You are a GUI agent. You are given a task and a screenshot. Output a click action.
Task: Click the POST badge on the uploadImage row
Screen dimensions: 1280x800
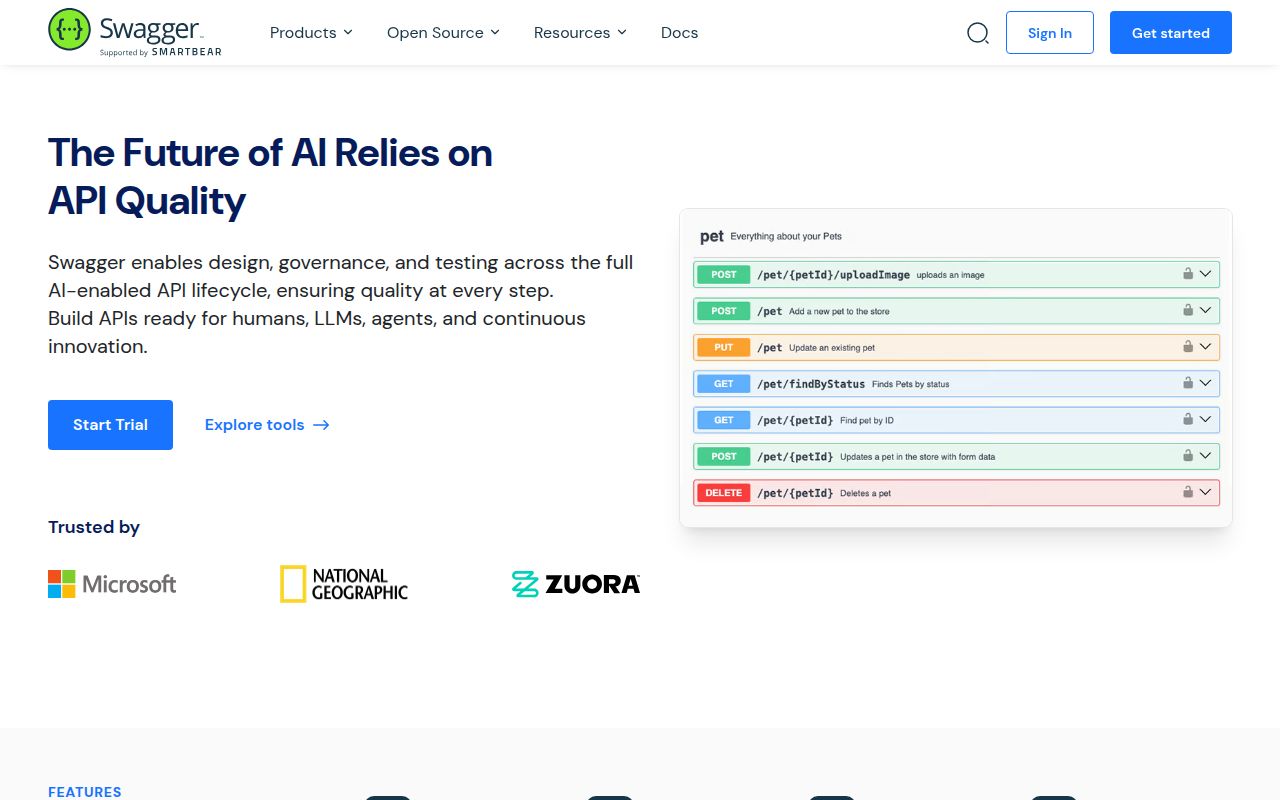[x=724, y=274]
